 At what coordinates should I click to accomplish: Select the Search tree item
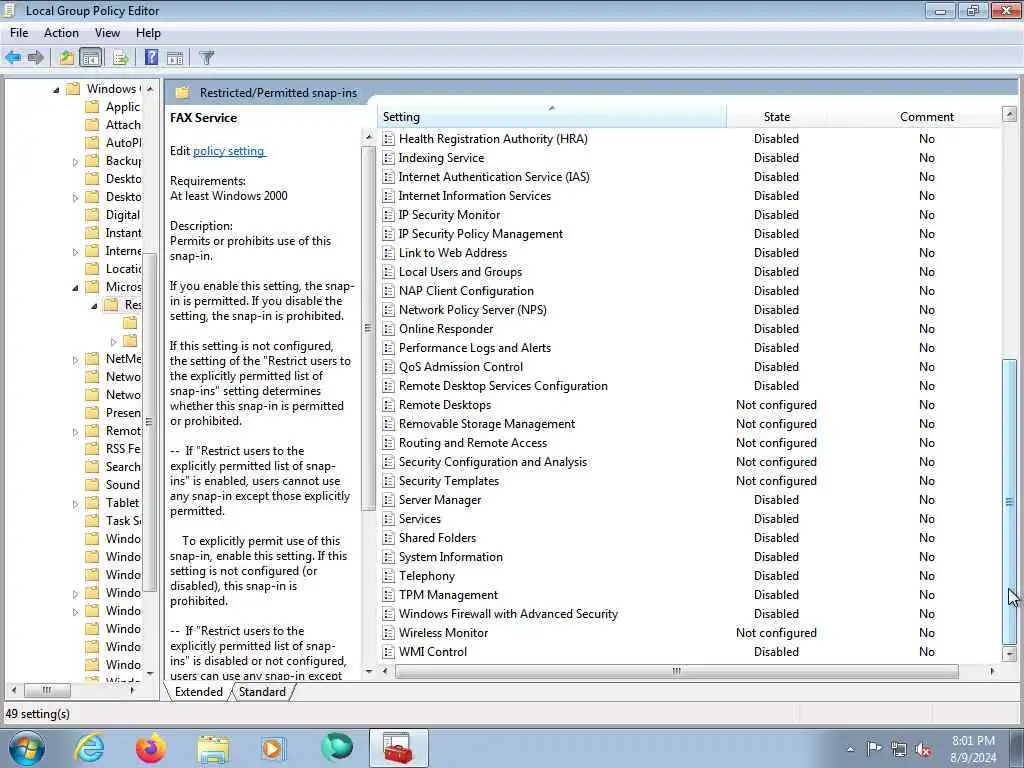tap(123, 467)
